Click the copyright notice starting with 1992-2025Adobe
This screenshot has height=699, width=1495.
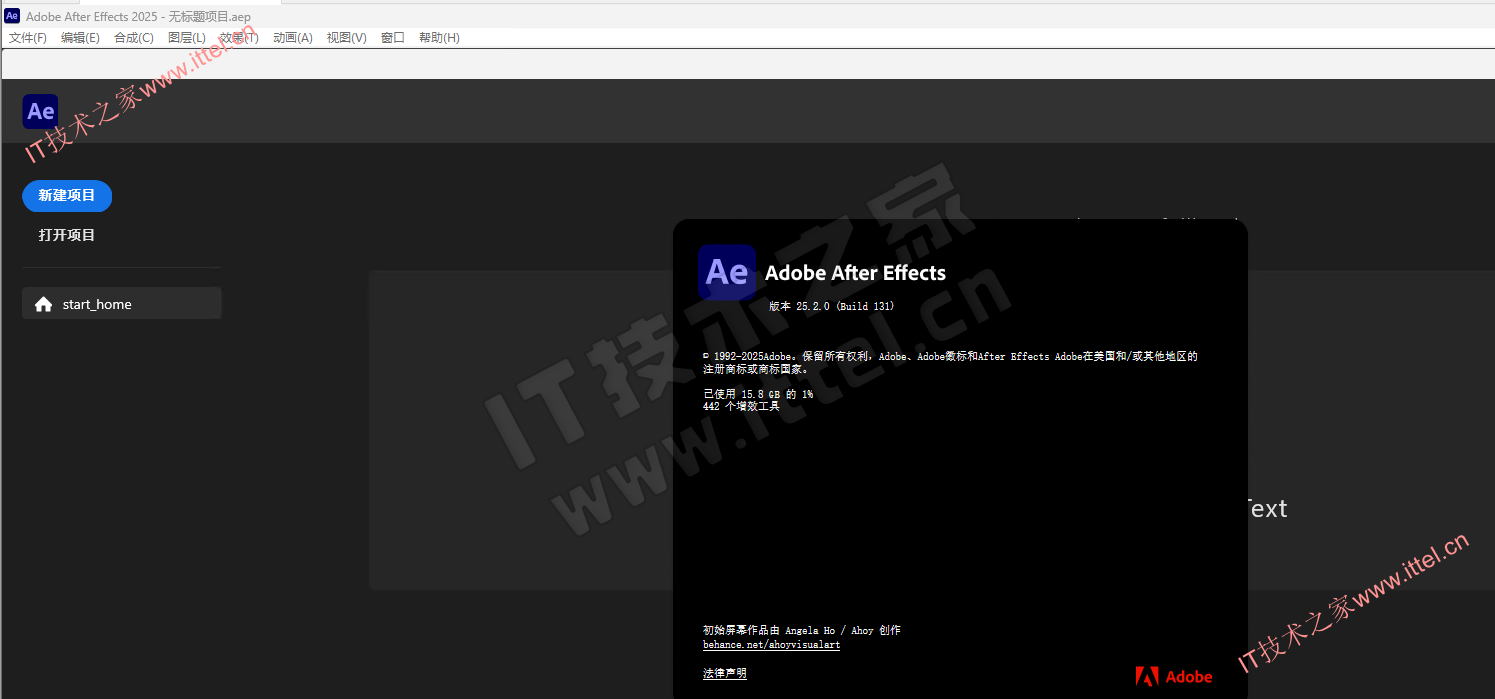[x=950, y=362]
